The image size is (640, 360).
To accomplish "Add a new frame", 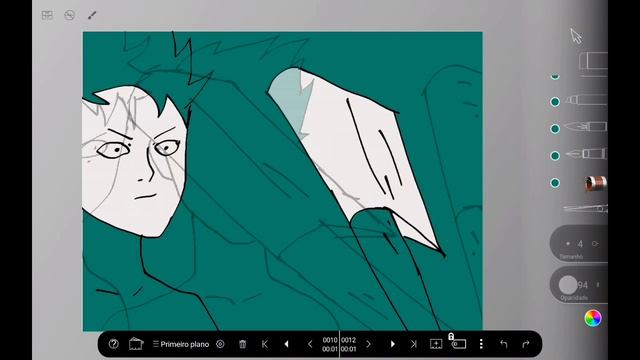I will [x=436, y=344].
